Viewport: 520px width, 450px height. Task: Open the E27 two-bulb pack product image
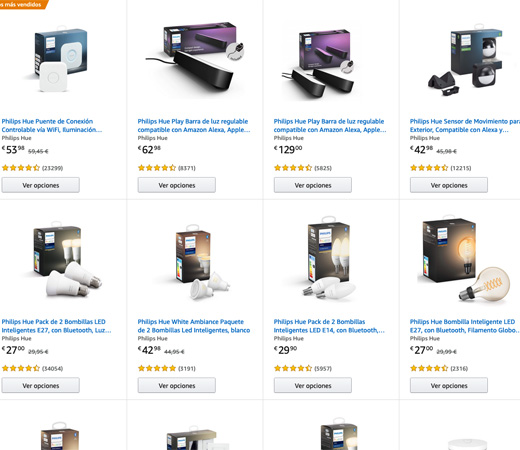[63, 259]
